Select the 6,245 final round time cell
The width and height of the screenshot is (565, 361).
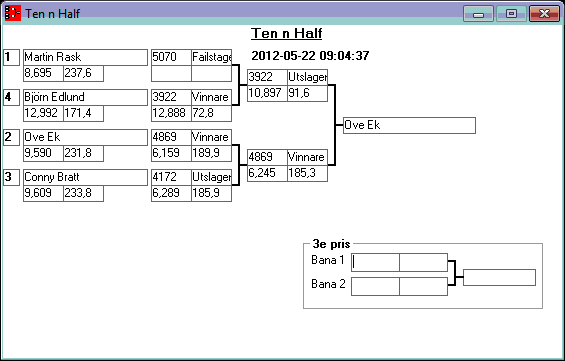coord(267,173)
